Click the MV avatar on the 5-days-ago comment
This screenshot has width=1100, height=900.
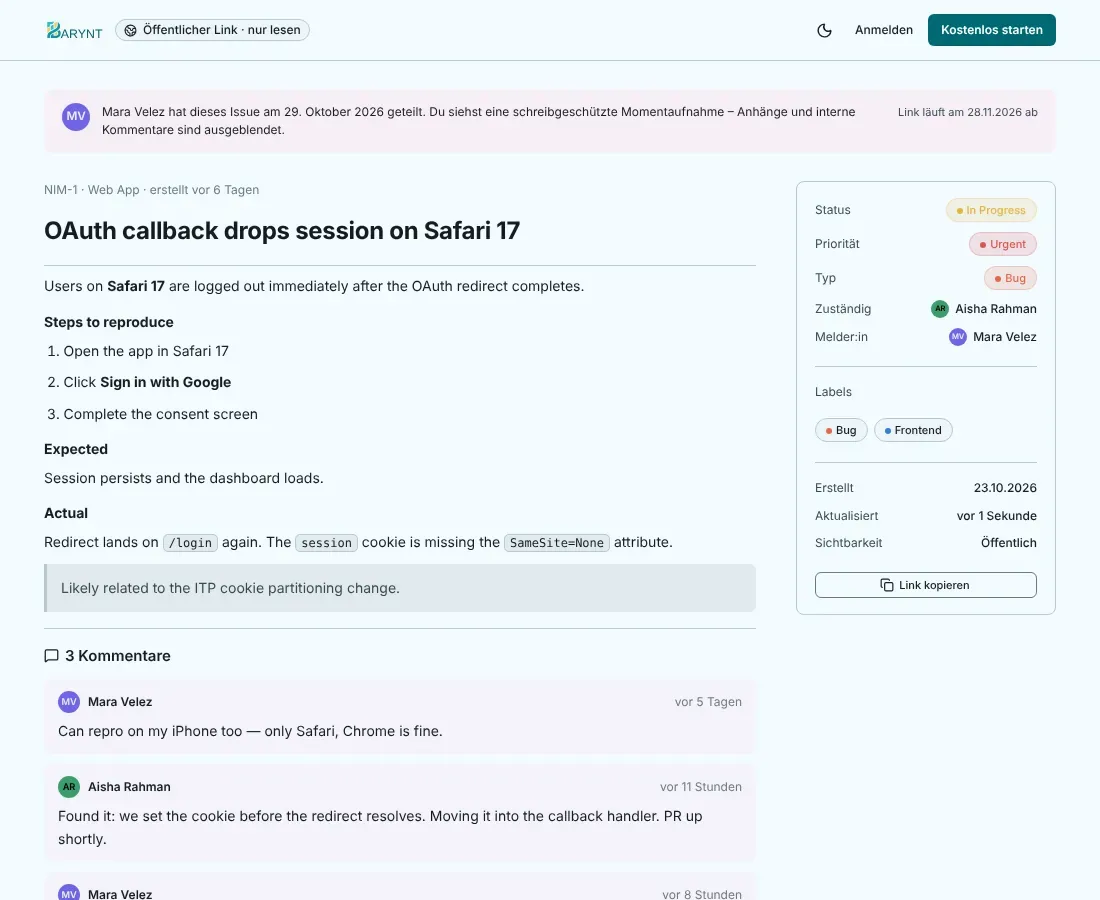point(69,701)
